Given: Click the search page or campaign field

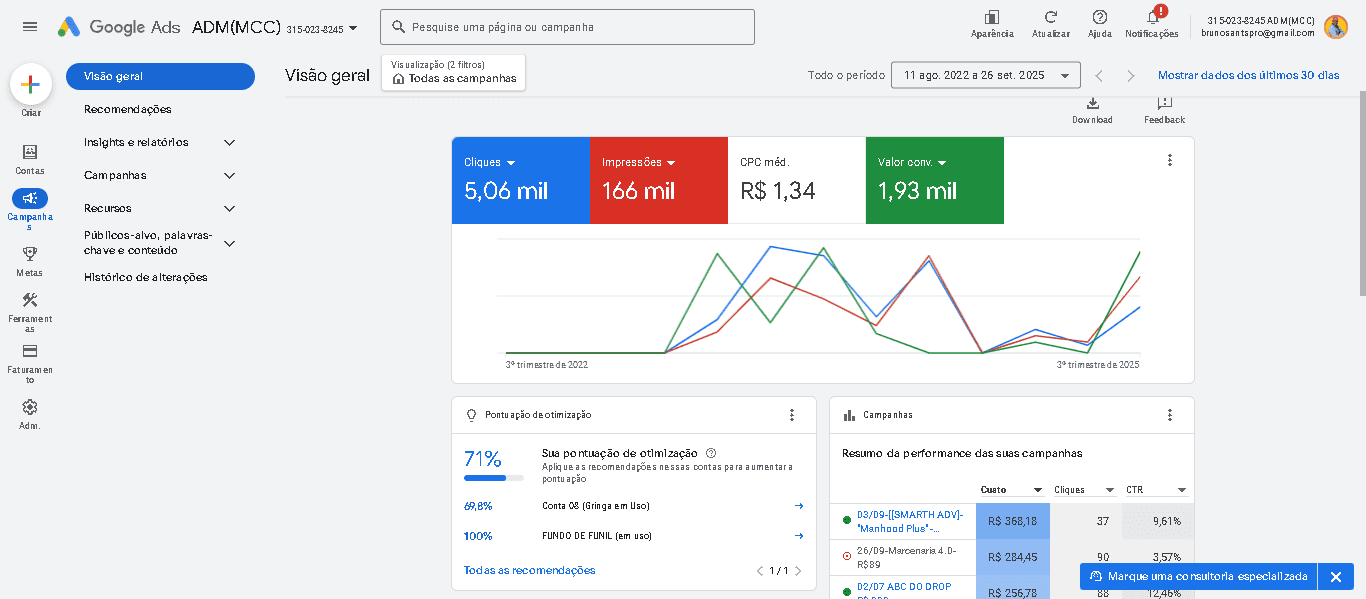Looking at the screenshot, I should coord(567,28).
